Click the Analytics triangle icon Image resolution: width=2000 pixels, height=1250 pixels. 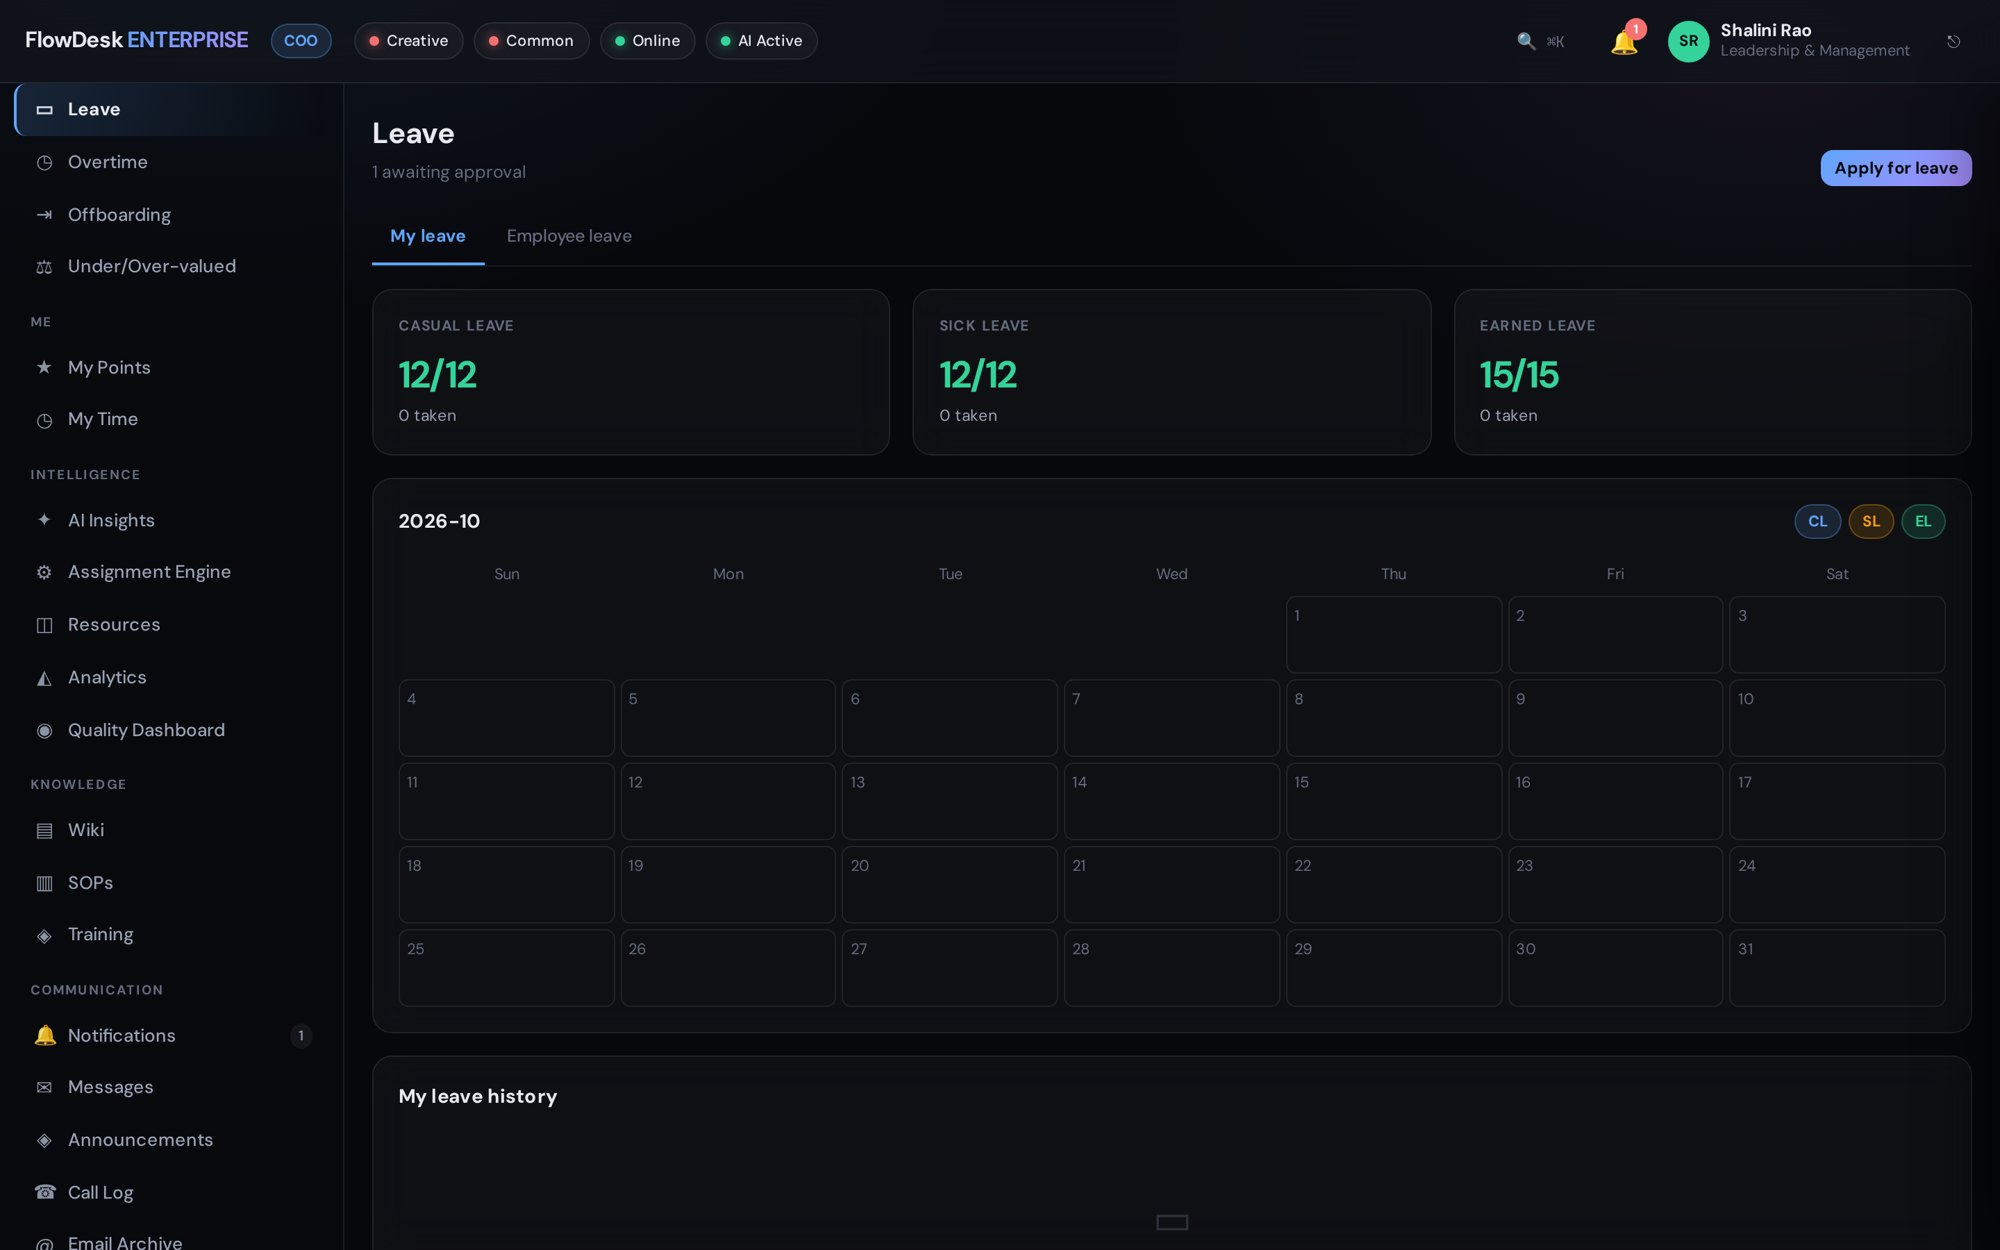click(44, 678)
